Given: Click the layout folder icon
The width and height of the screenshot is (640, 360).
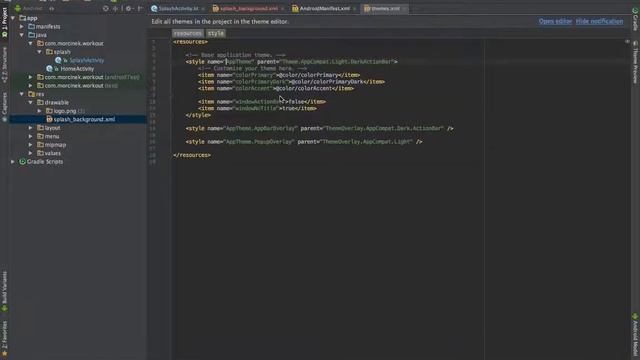Looking at the screenshot, I should click(x=40, y=128).
